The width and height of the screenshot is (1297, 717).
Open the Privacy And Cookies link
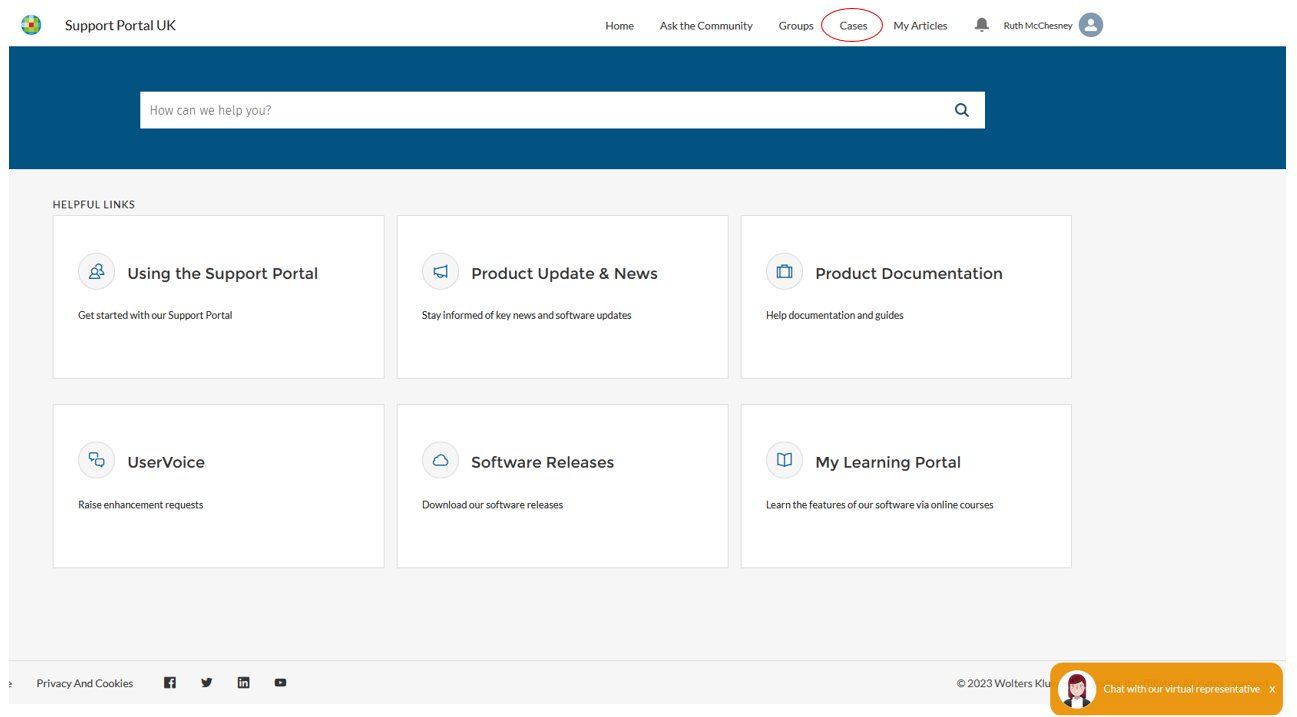pos(84,682)
